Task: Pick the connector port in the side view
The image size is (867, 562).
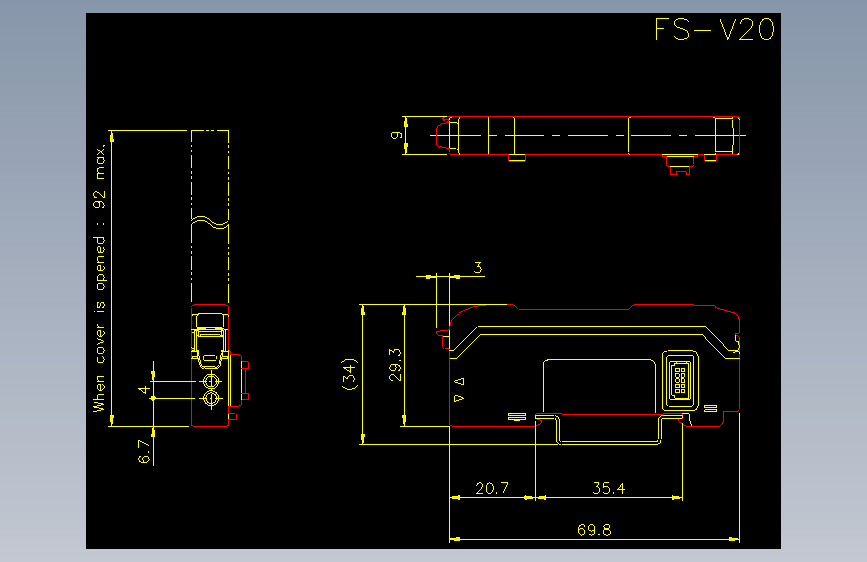Action: (680, 380)
